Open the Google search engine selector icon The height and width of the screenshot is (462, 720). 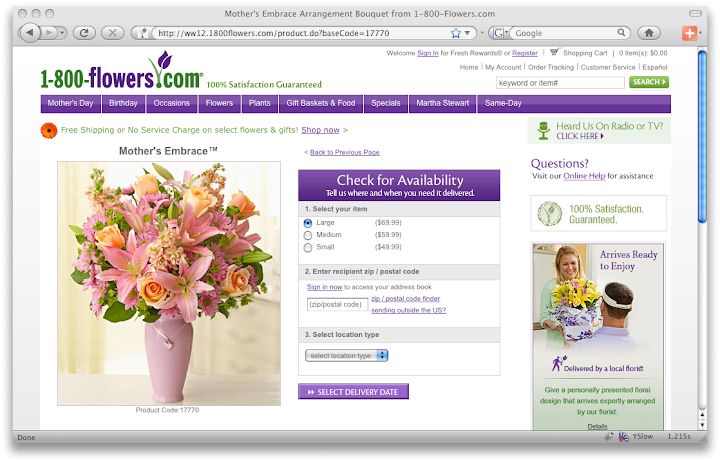[x=500, y=33]
